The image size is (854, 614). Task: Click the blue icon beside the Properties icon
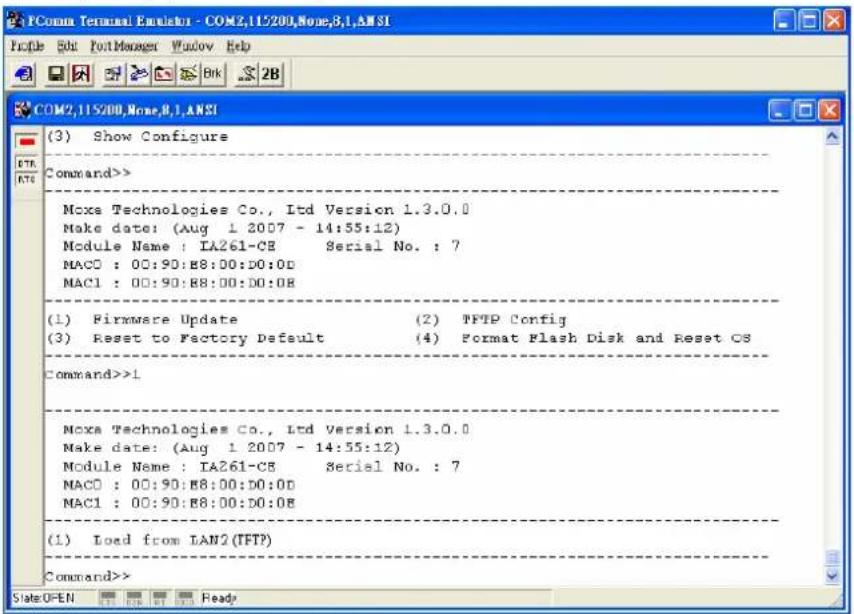138,74
